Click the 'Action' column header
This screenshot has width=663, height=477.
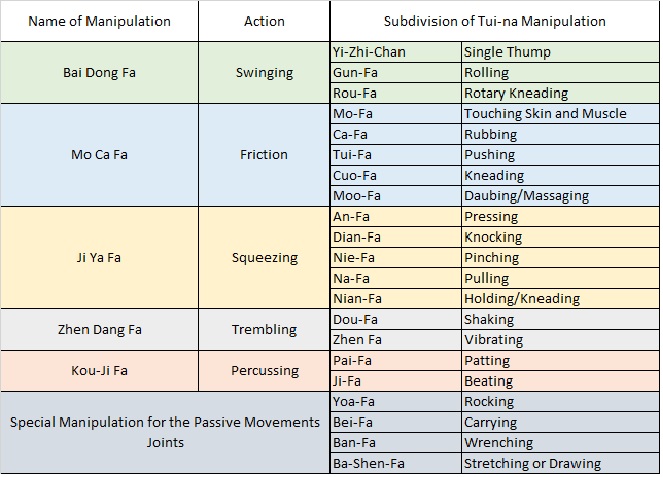[264, 21]
